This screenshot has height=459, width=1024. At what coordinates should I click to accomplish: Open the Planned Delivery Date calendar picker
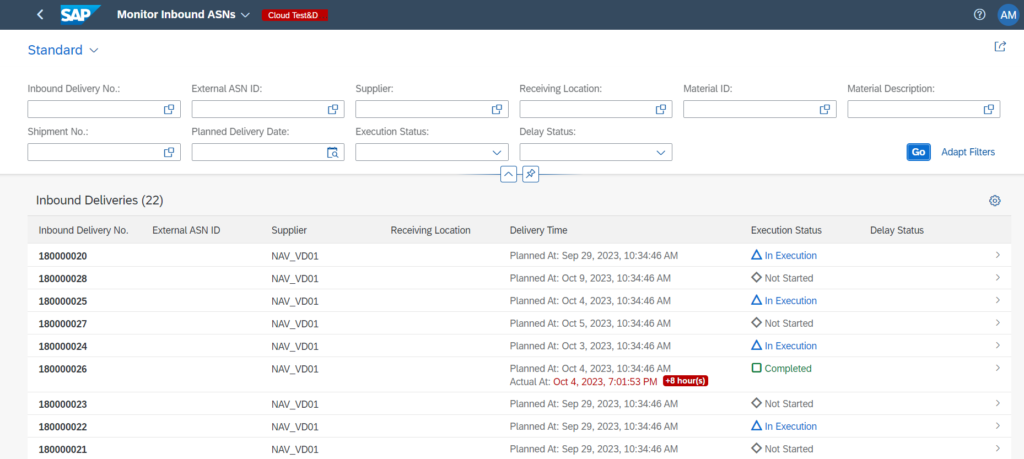coord(334,153)
